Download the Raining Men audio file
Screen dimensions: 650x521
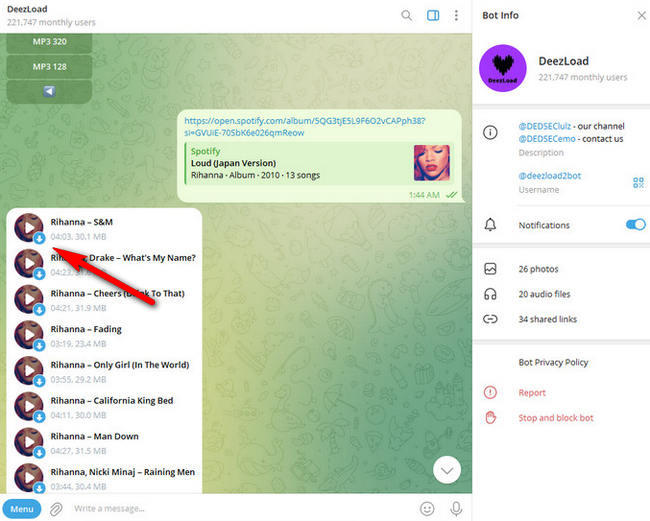(39, 488)
